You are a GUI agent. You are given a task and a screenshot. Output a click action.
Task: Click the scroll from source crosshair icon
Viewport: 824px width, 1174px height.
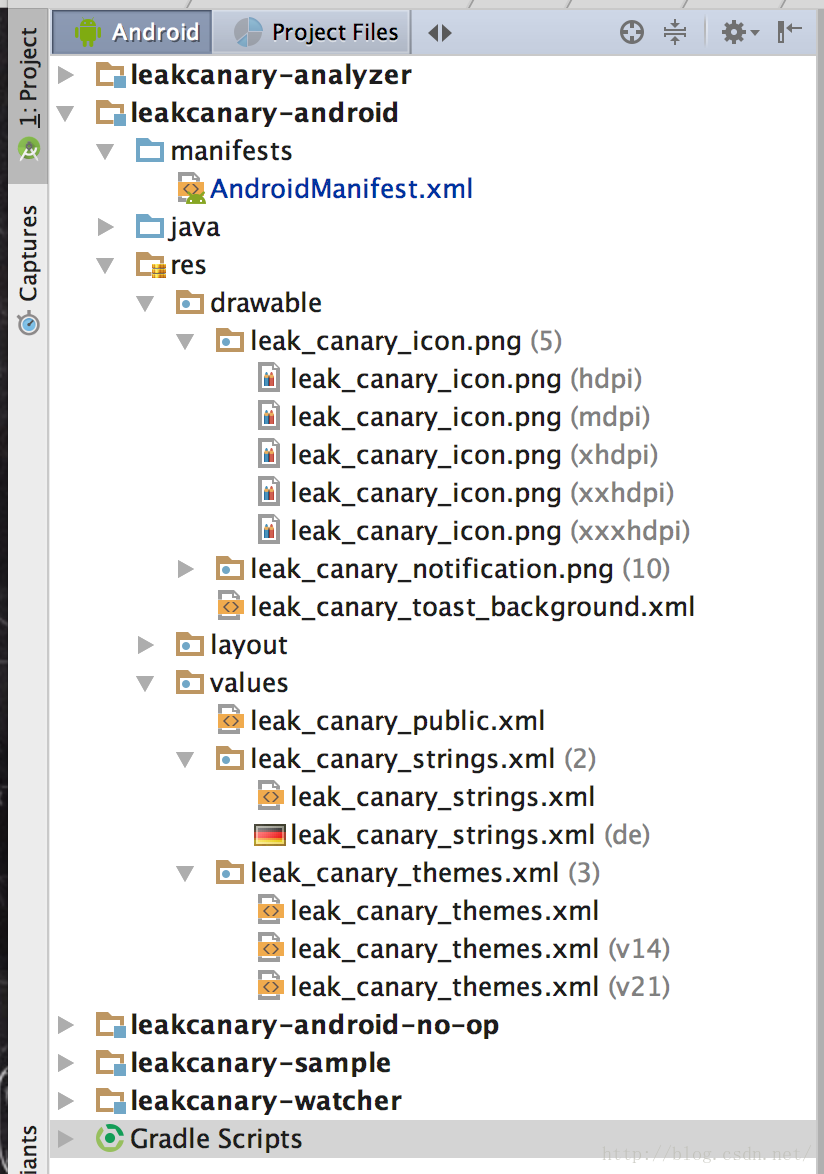pos(632,32)
